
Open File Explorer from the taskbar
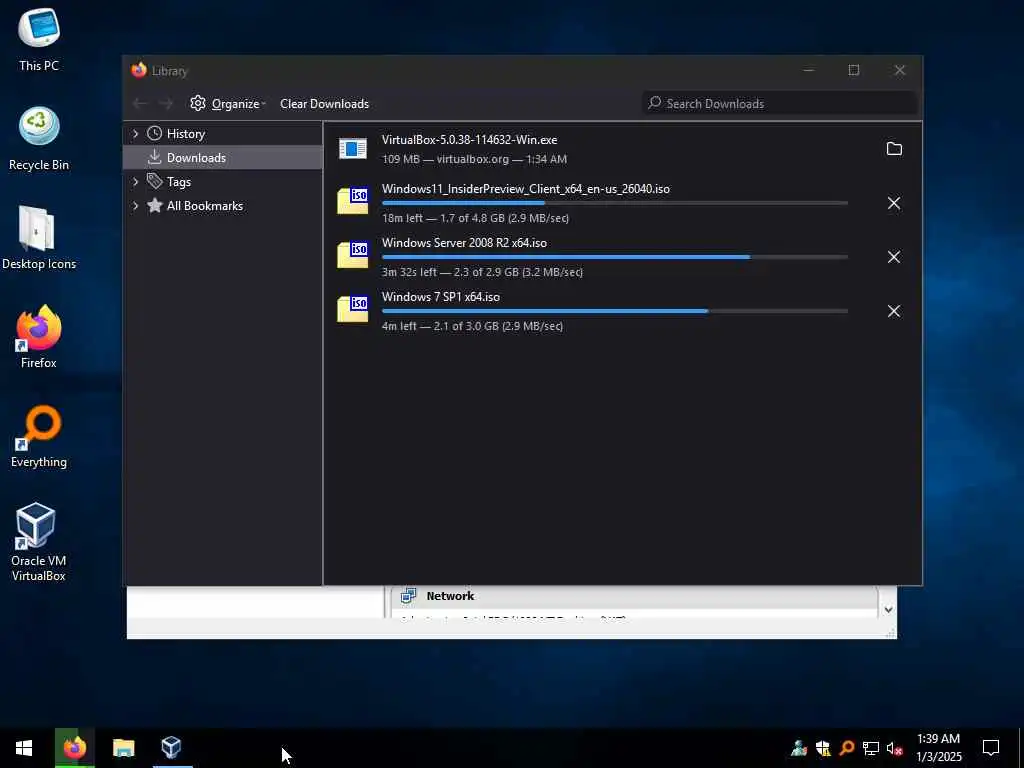[123, 748]
